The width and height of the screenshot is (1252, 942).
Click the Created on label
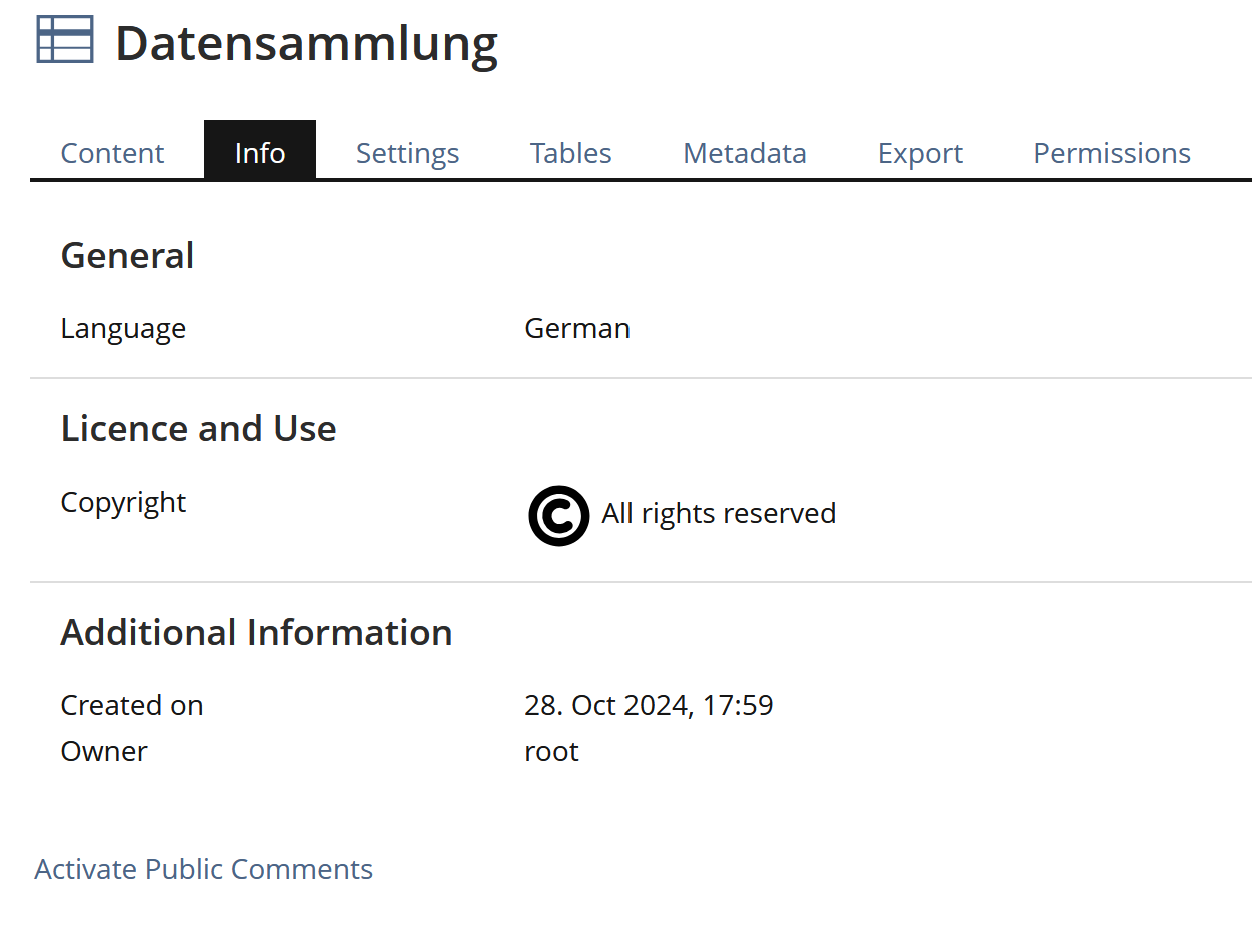131,706
